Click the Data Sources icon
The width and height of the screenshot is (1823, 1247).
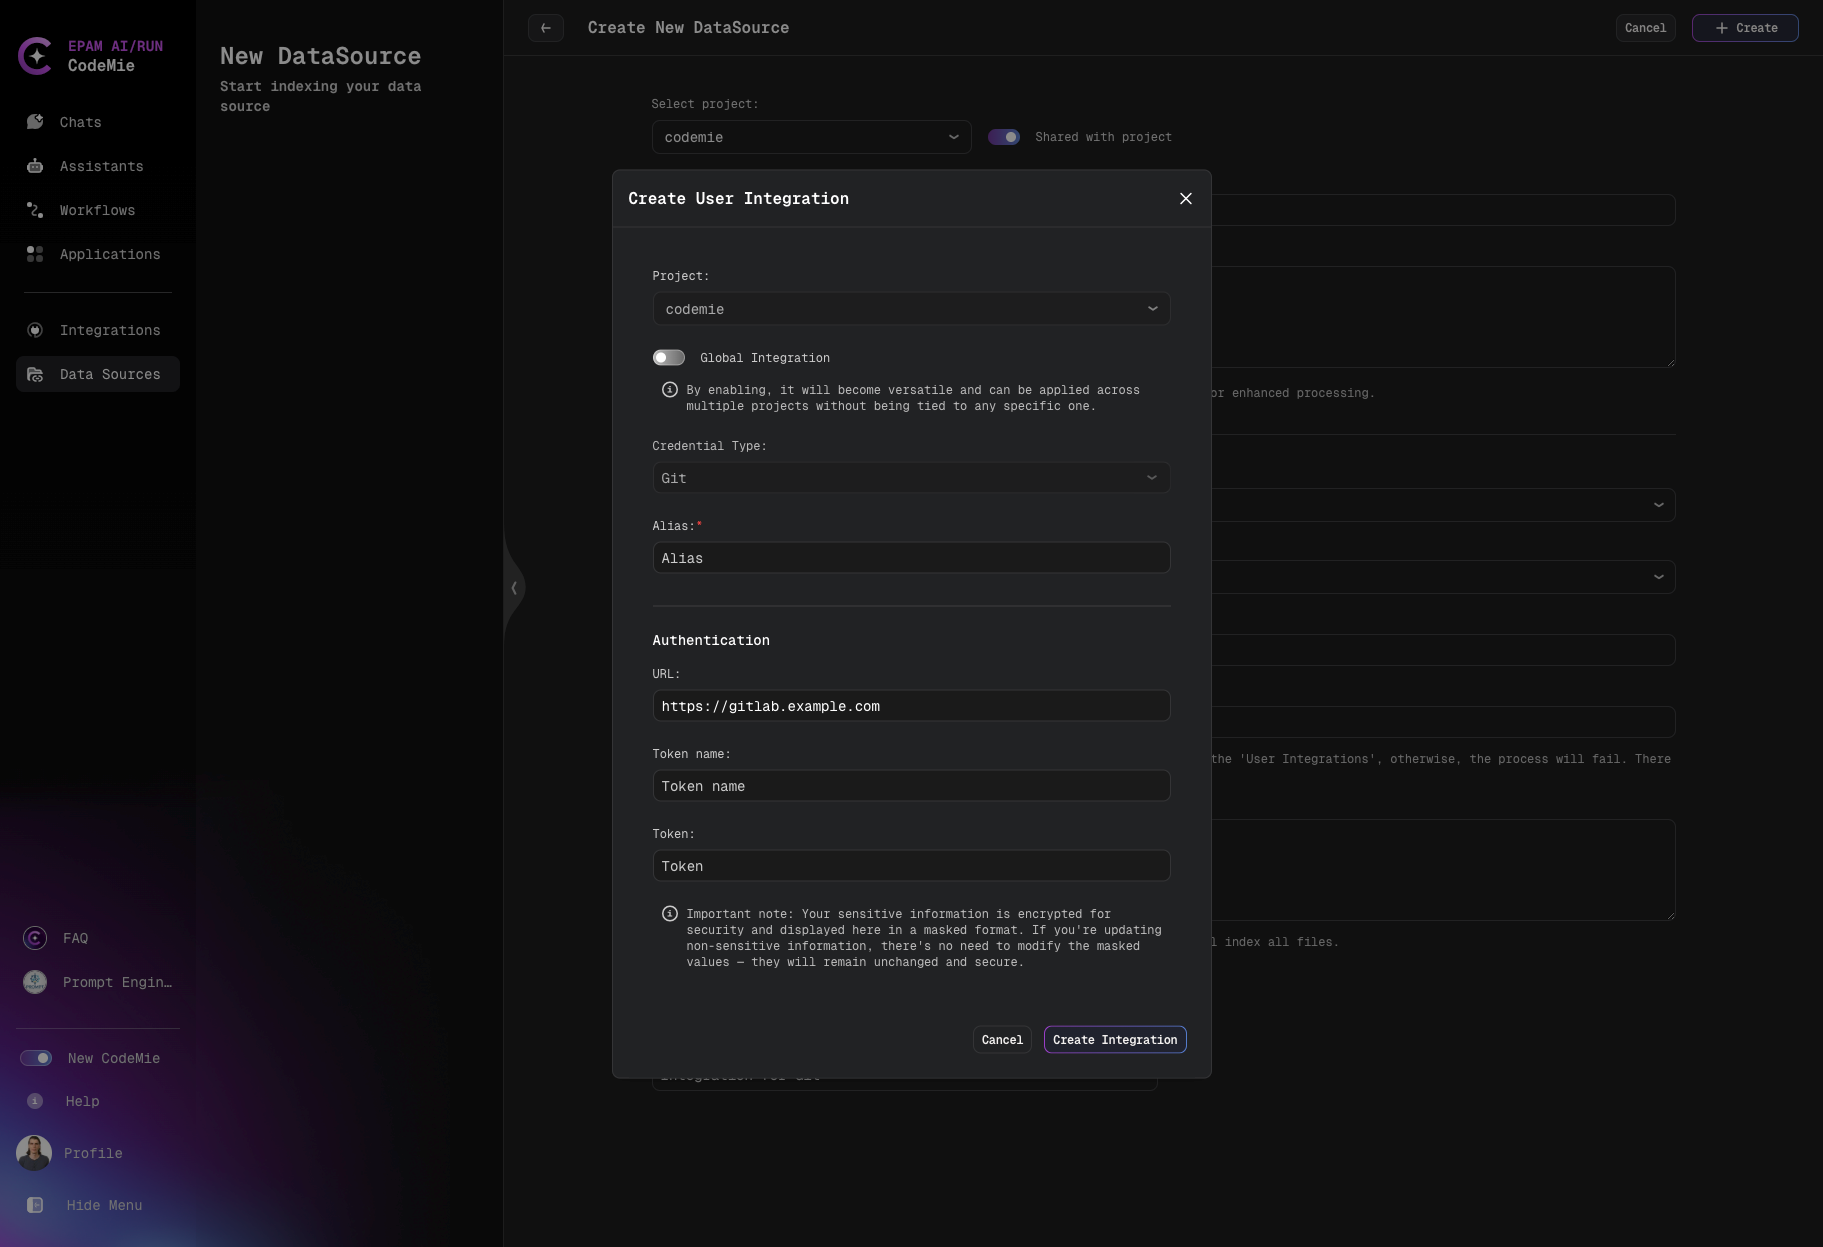36,374
